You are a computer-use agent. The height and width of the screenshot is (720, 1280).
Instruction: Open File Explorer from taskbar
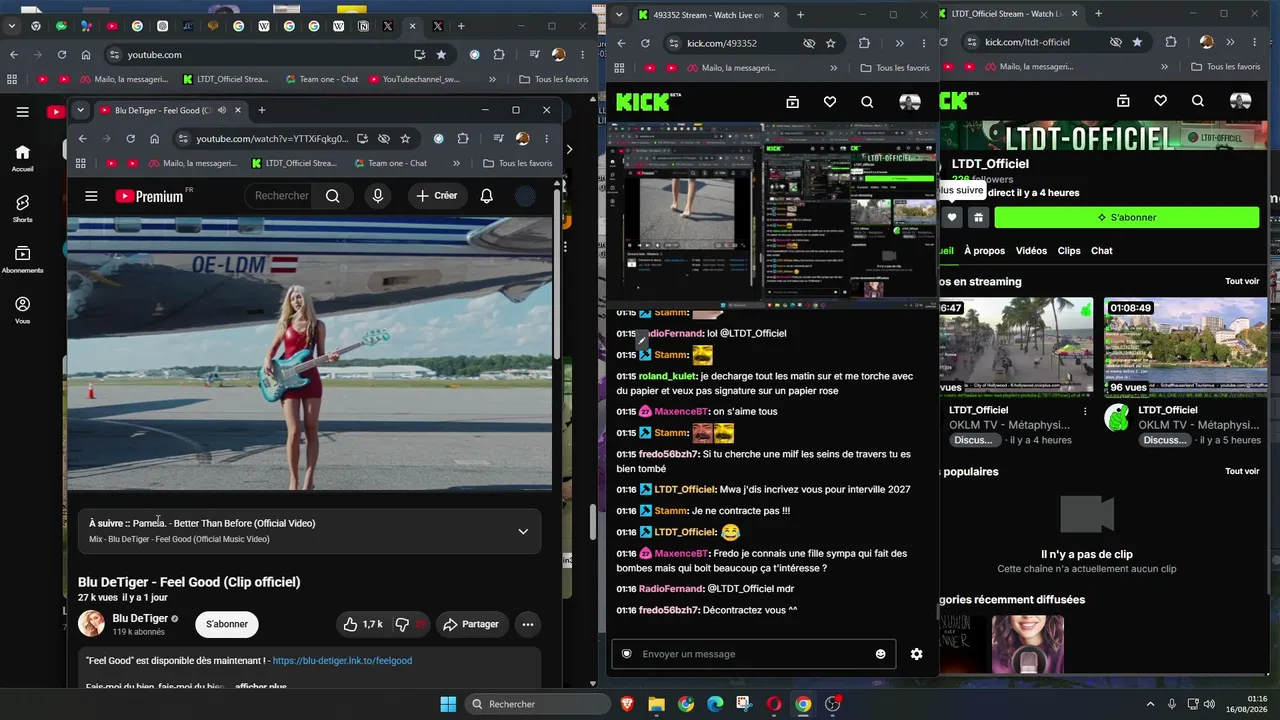[656, 704]
